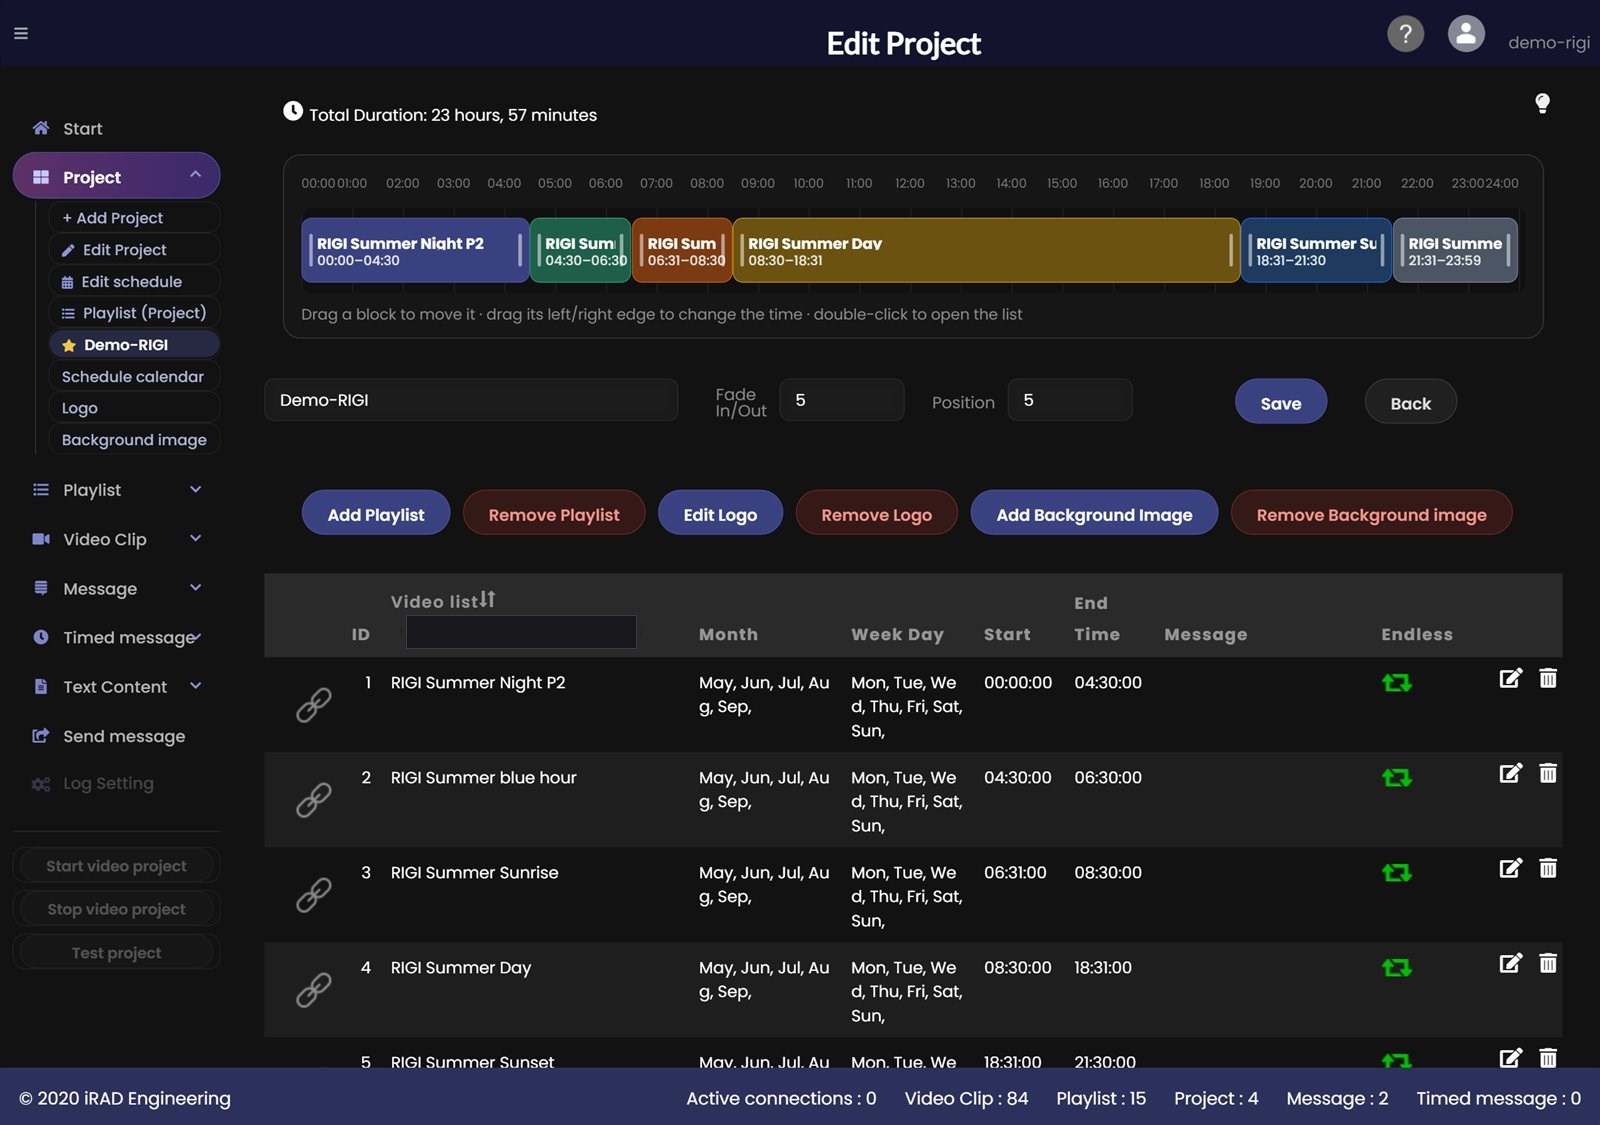Delete the RIGI Summer Night P2 row

click(1548, 678)
